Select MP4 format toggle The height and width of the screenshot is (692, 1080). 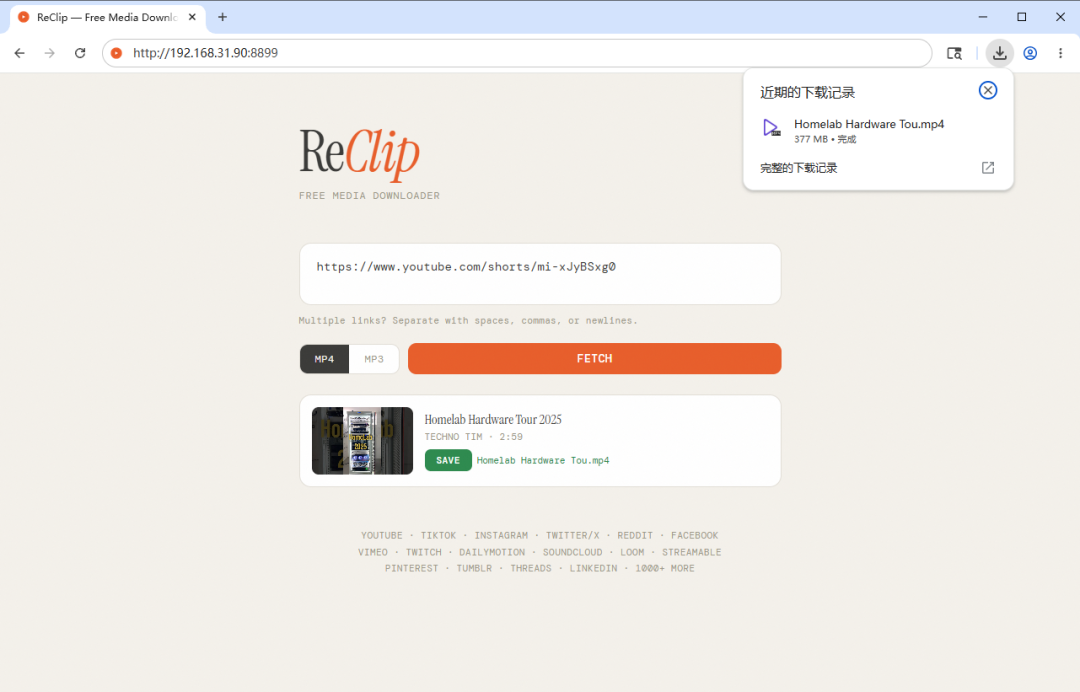(324, 359)
